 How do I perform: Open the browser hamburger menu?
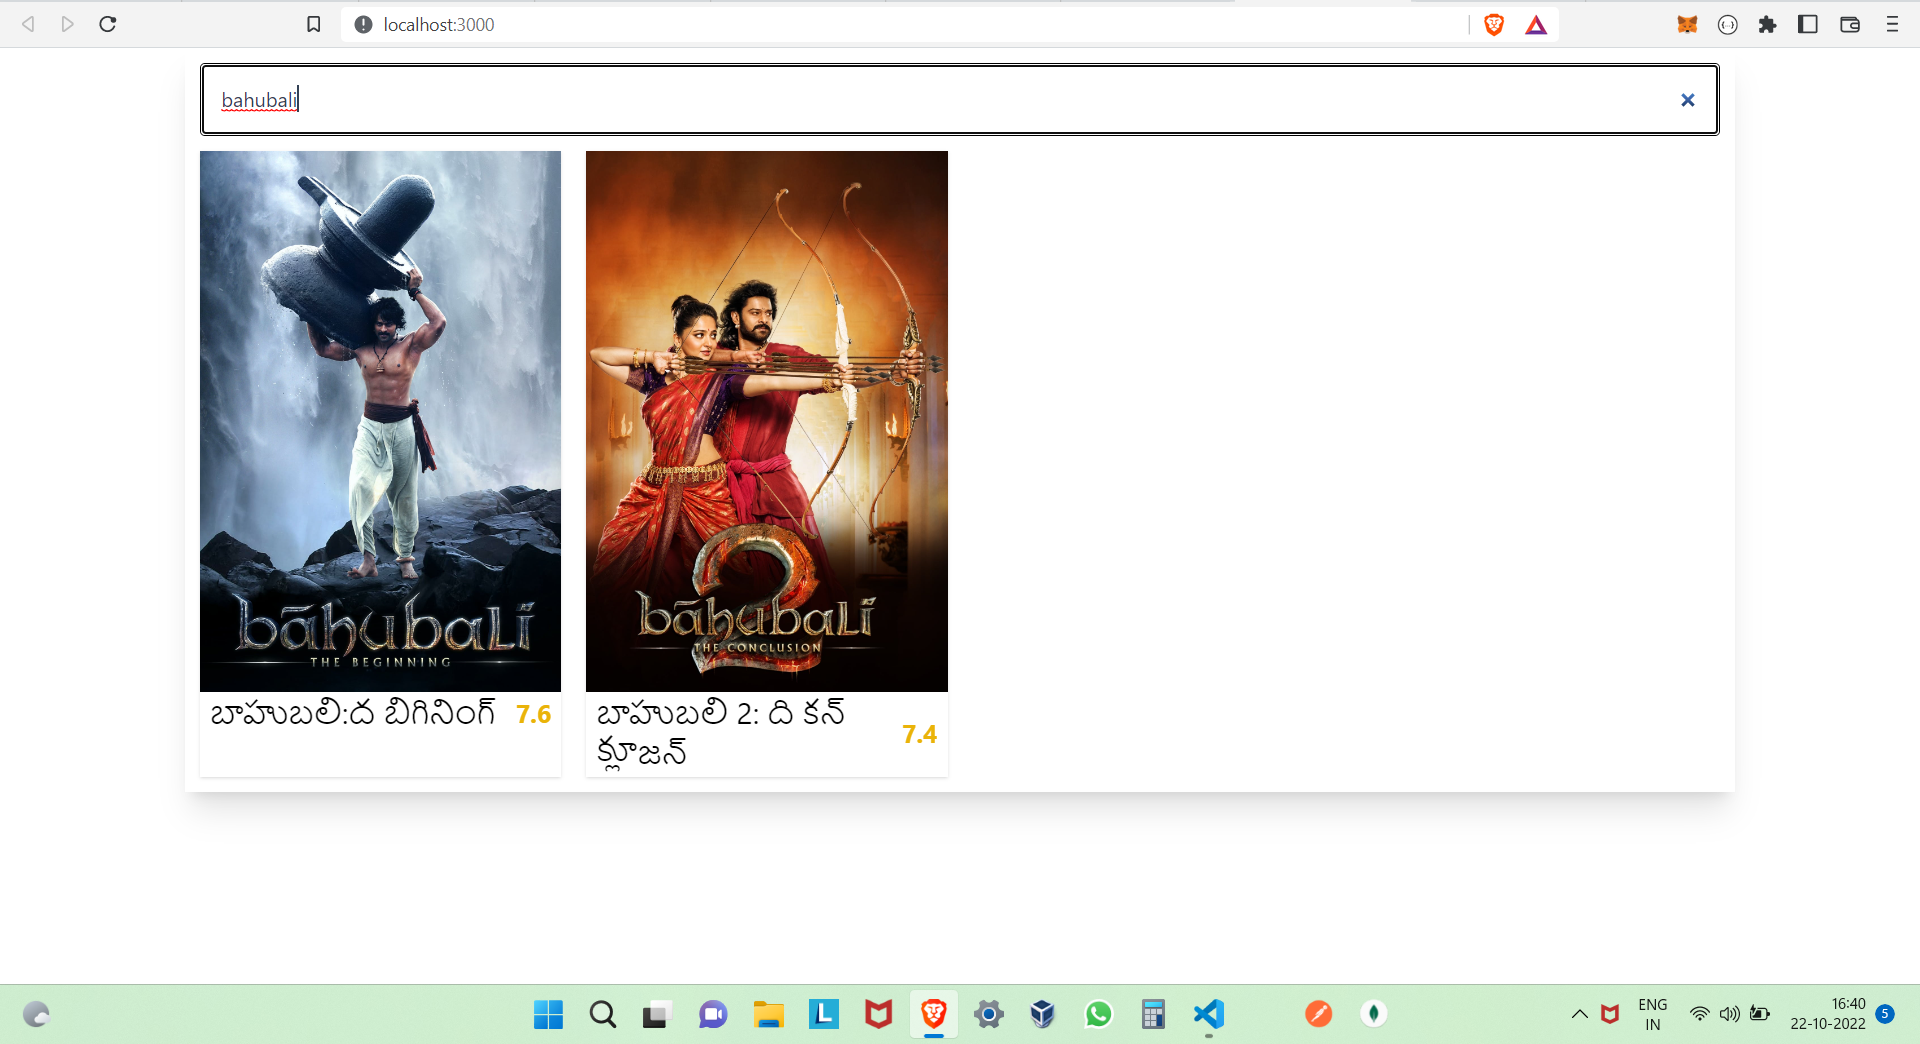point(1892,24)
